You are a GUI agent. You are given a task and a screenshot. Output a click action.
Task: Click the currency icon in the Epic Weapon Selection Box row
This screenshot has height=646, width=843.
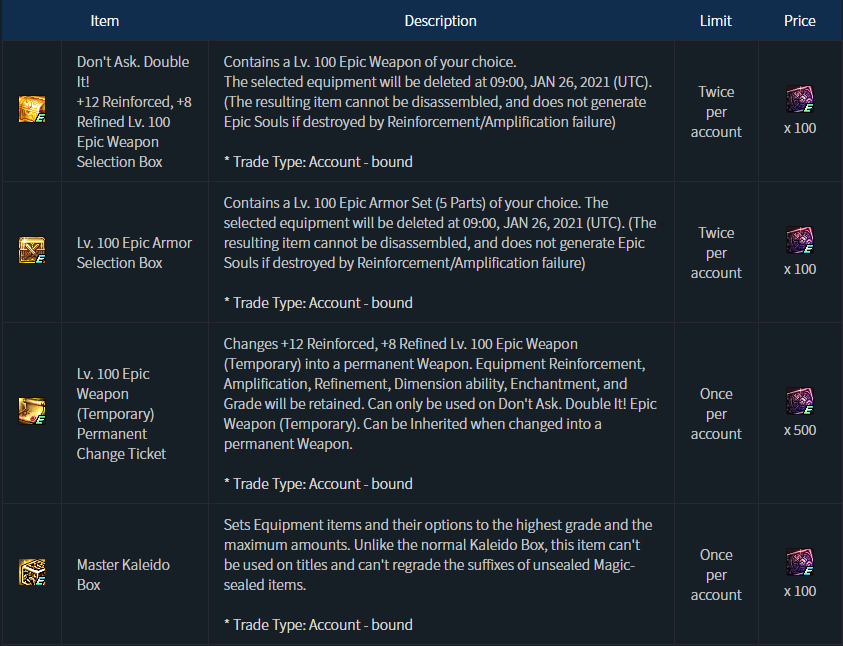pyautogui.click(x=799, y=101)
